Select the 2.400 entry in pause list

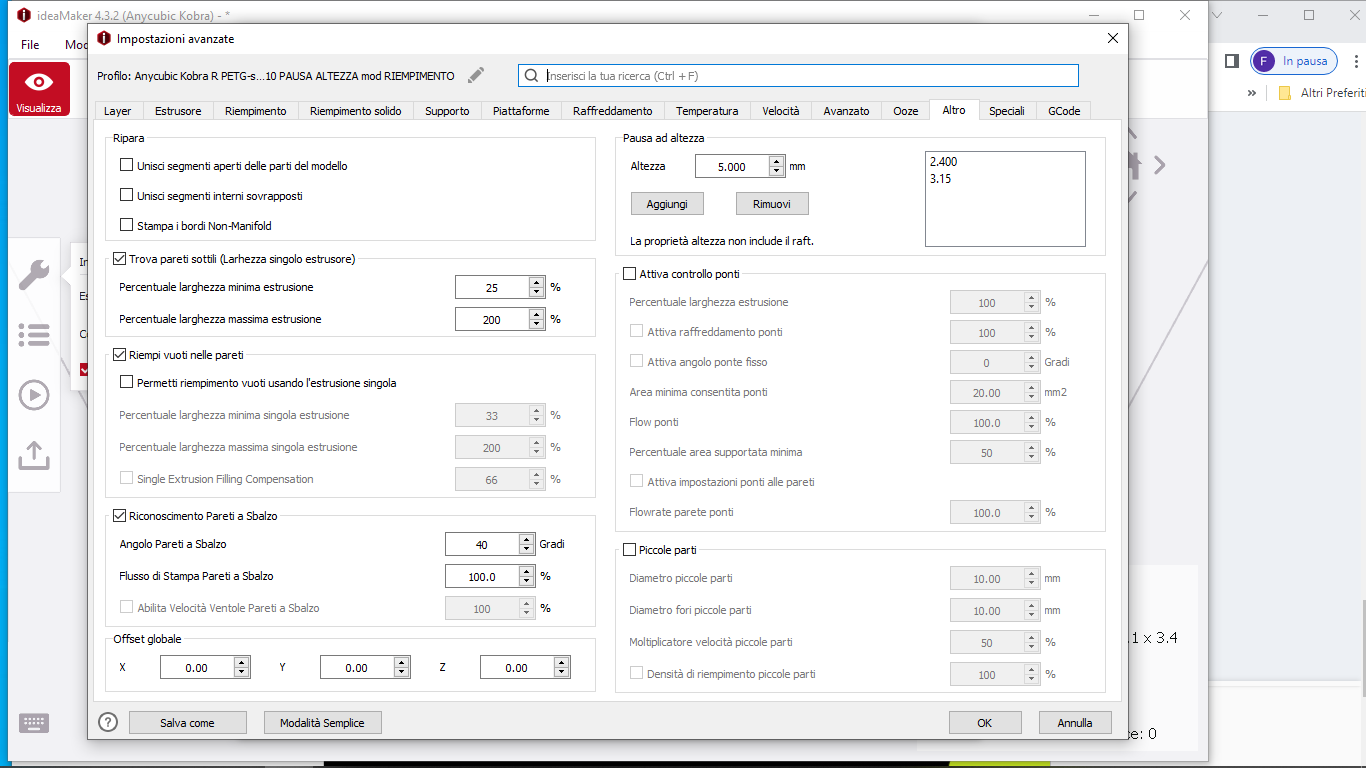click(944, 162)
